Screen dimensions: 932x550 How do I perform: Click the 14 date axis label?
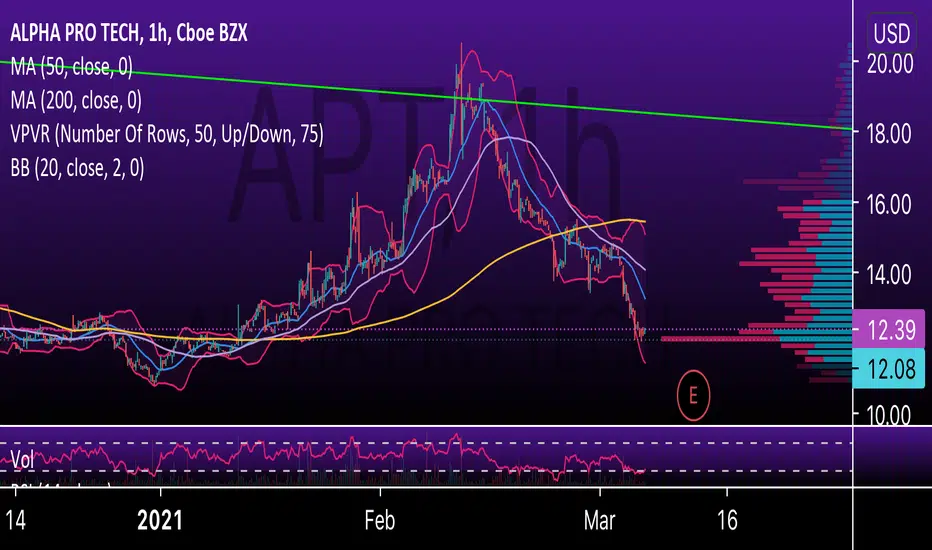coord(15,520)
